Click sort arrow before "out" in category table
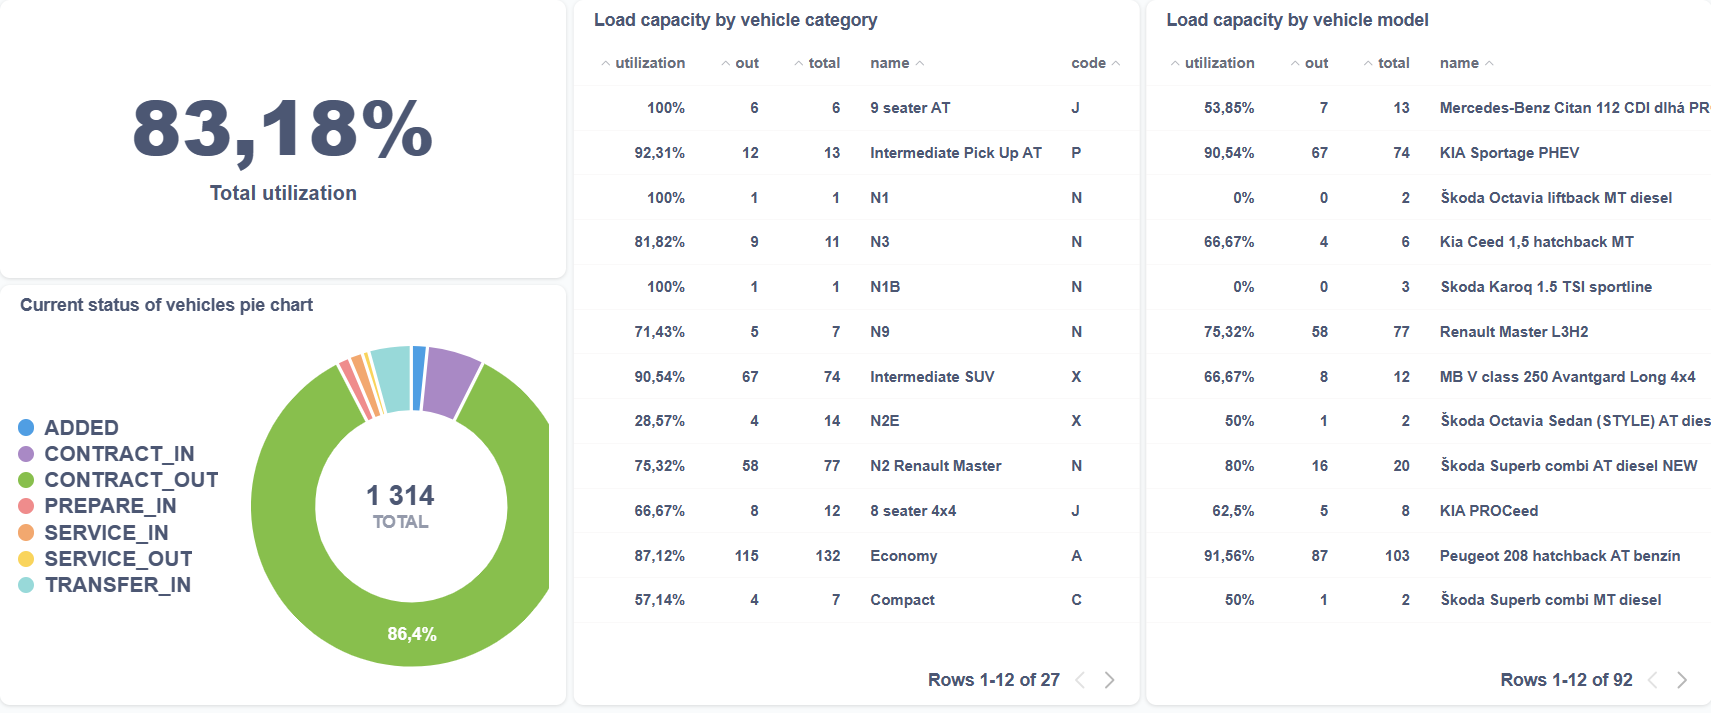The image size is (1711, 713). click(725, 64)
